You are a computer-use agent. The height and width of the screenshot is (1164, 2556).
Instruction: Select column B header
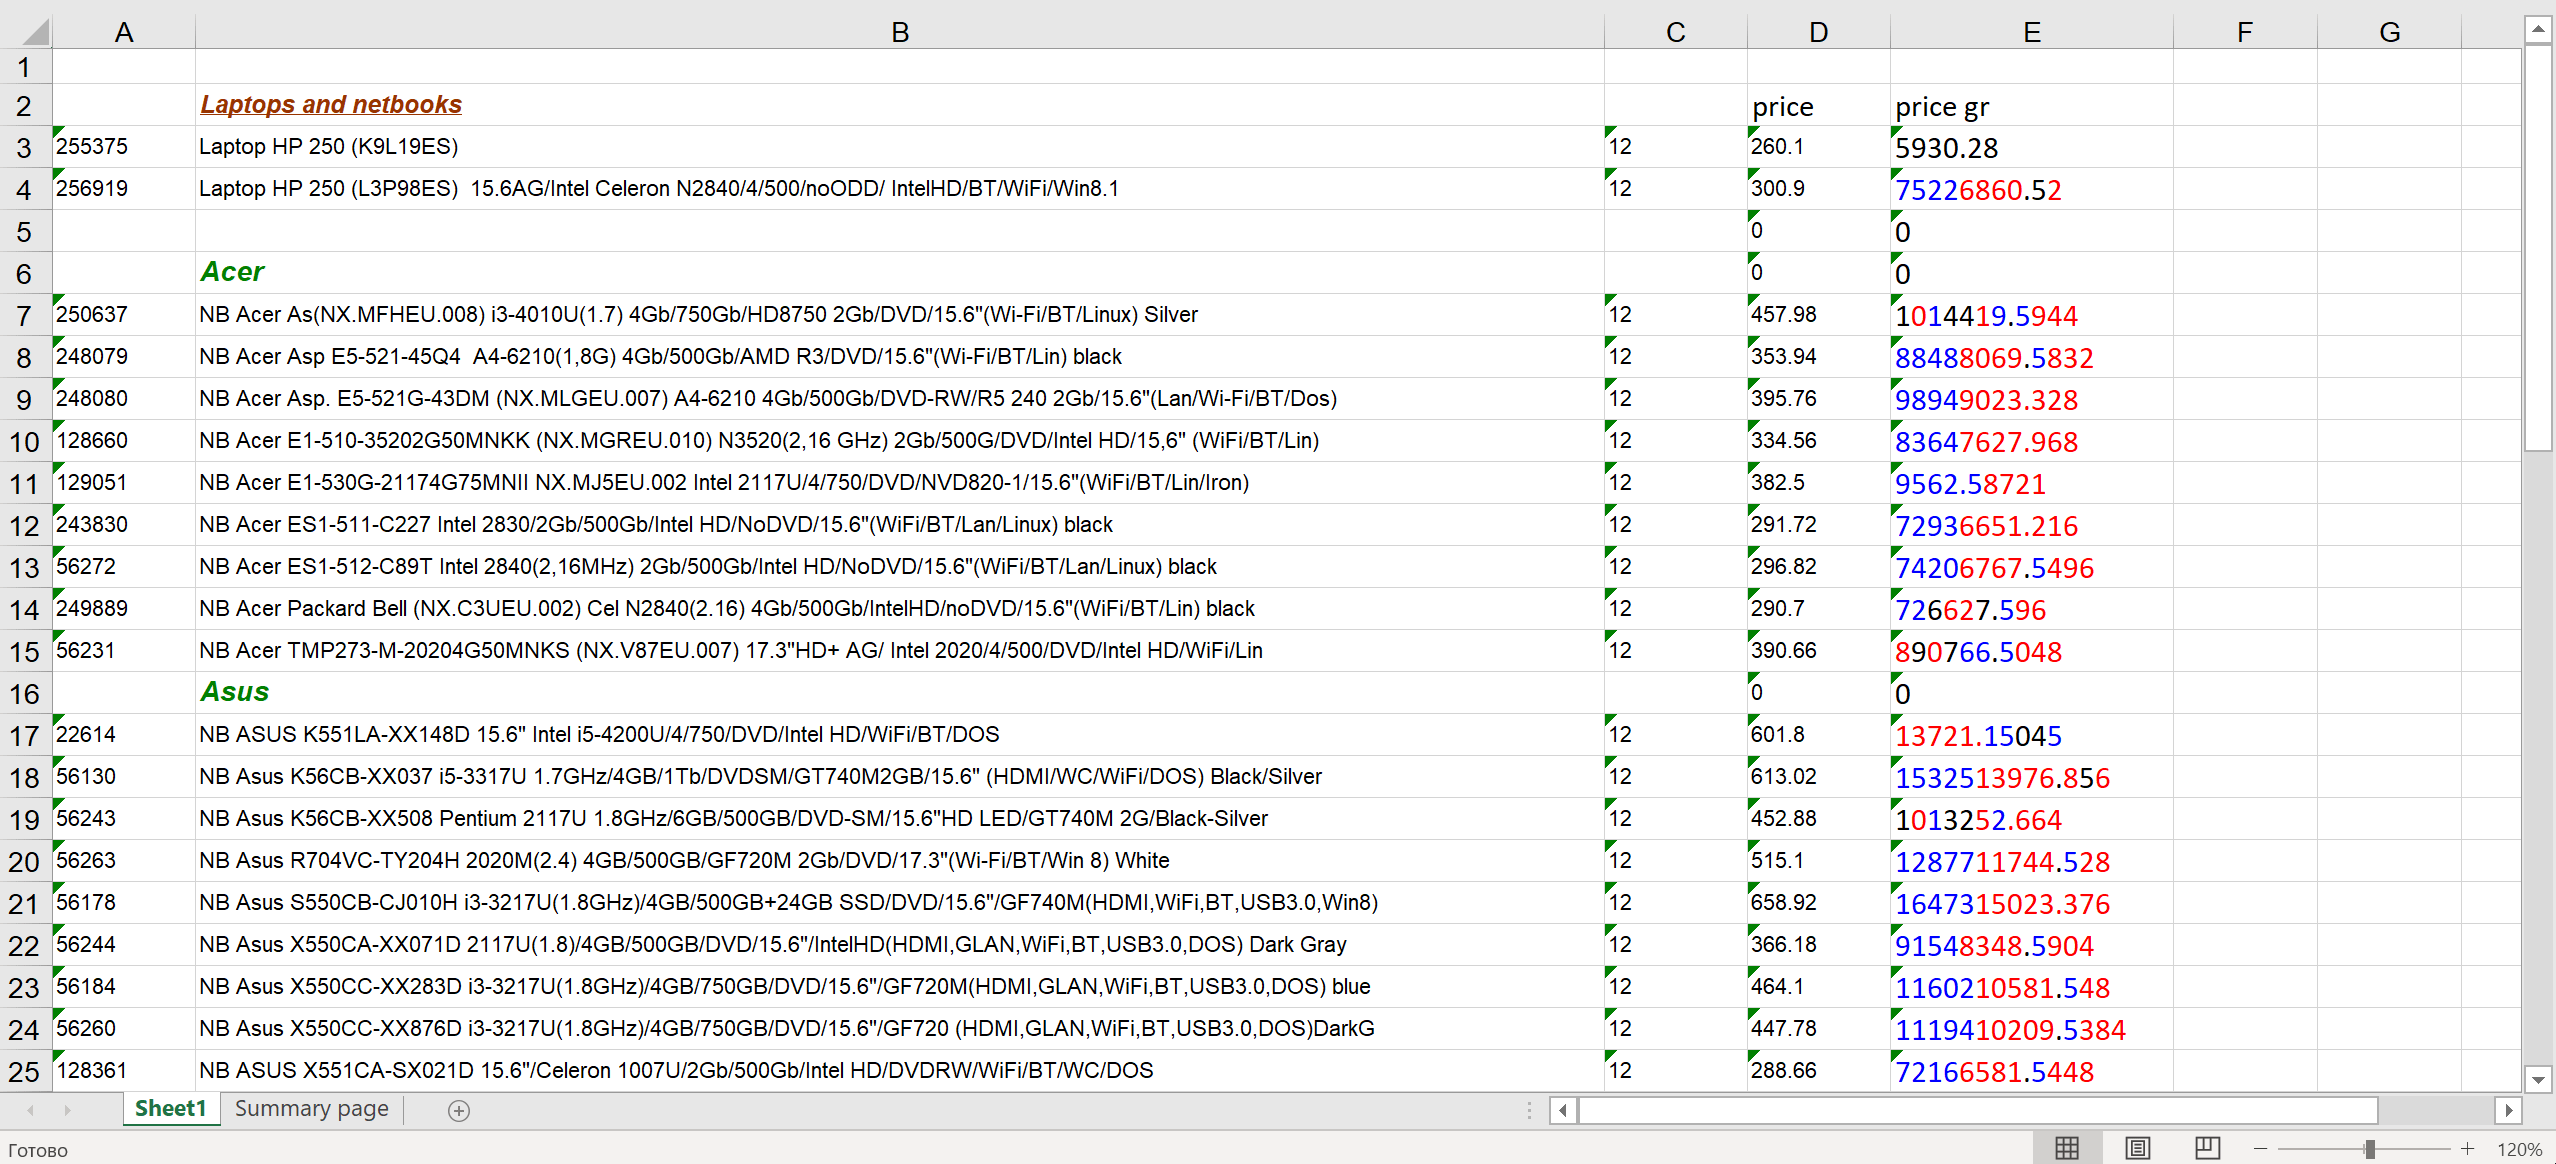[x=899, y=32]
